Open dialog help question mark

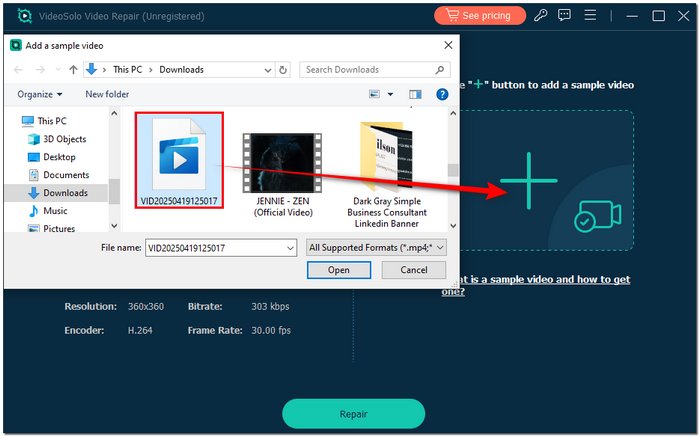click(442, 94)
